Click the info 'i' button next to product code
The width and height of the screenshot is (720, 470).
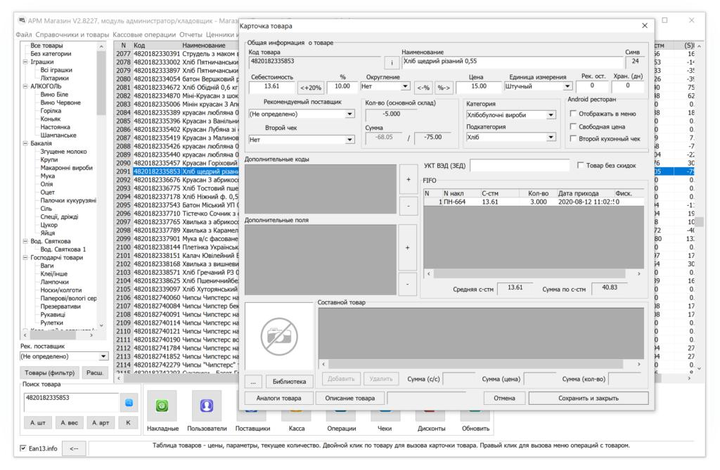click(391, 62)
